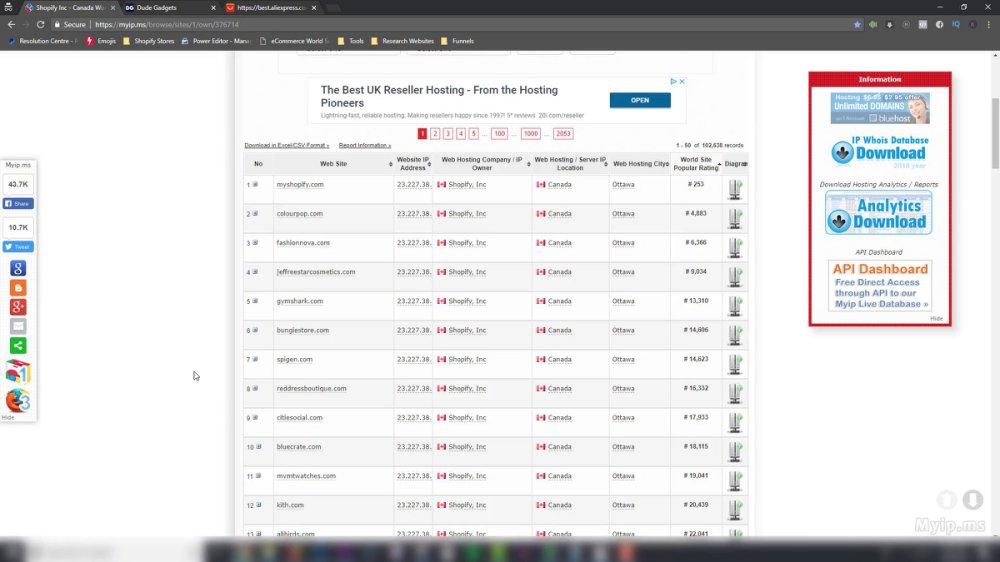Click Twitter Tweet button in sidebar
1000x562 pixels.
click(18, 247)
